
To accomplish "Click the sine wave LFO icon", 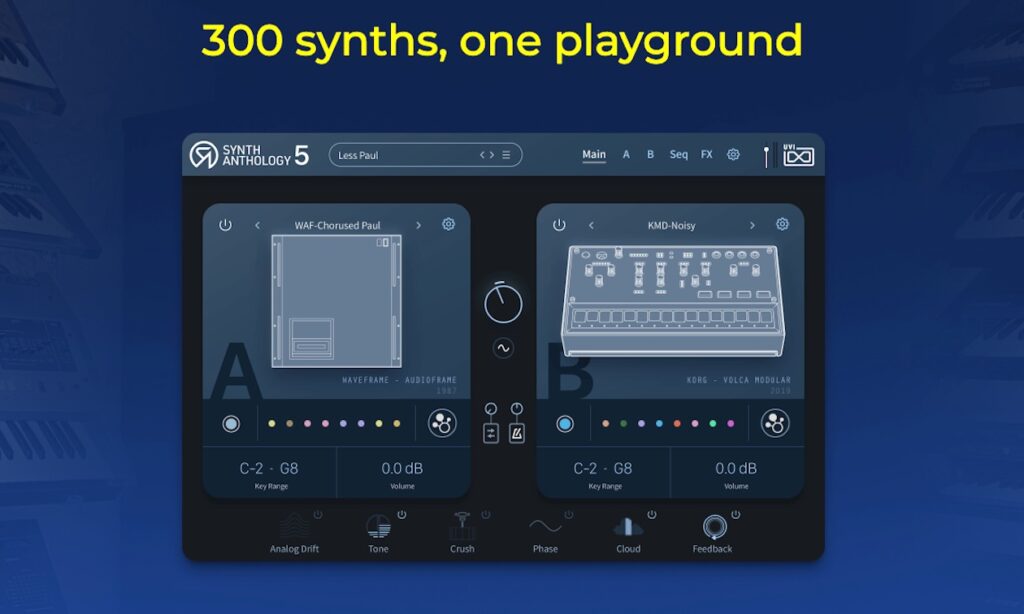I will tap(503, 348).
